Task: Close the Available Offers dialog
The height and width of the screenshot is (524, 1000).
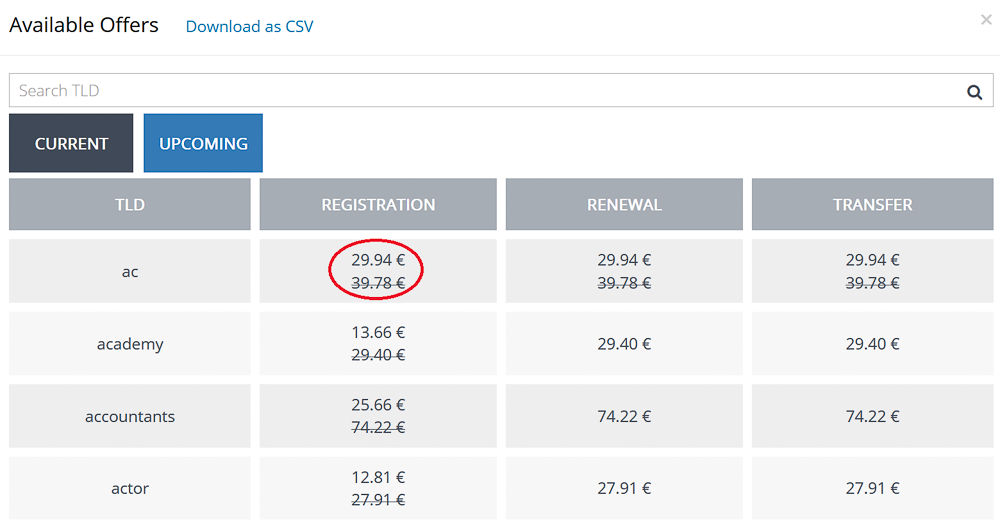Action: pos(986,20)
